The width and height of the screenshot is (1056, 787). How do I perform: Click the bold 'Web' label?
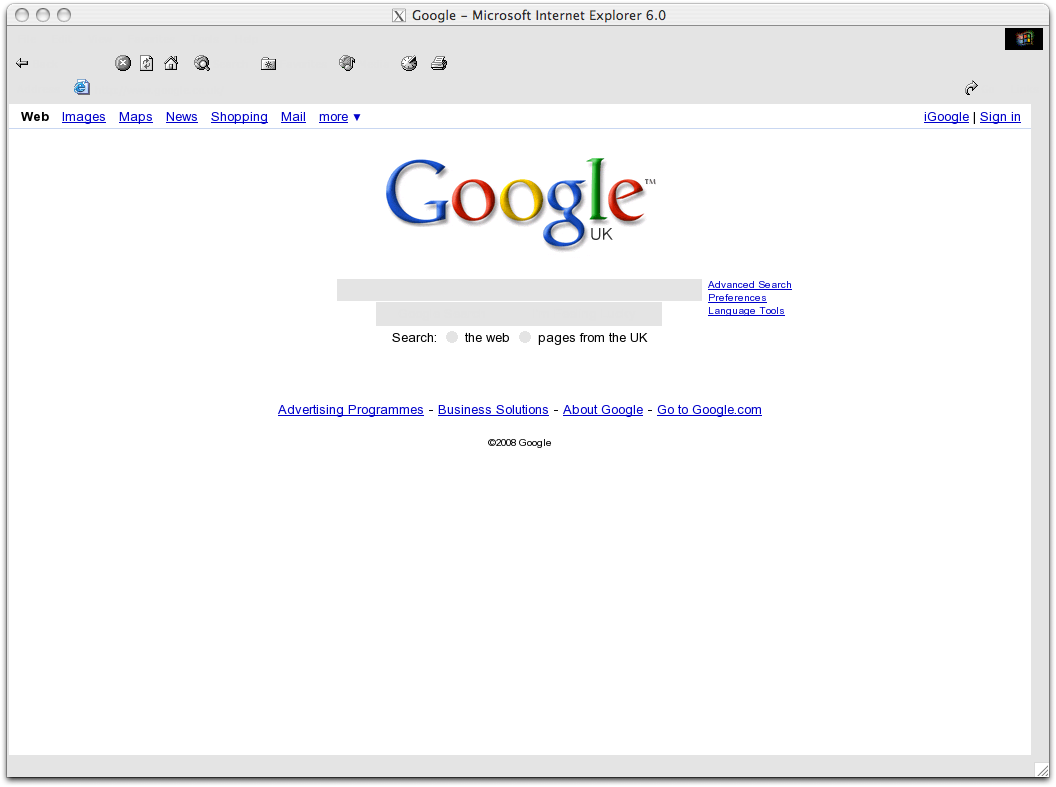[x=35, y=117]
